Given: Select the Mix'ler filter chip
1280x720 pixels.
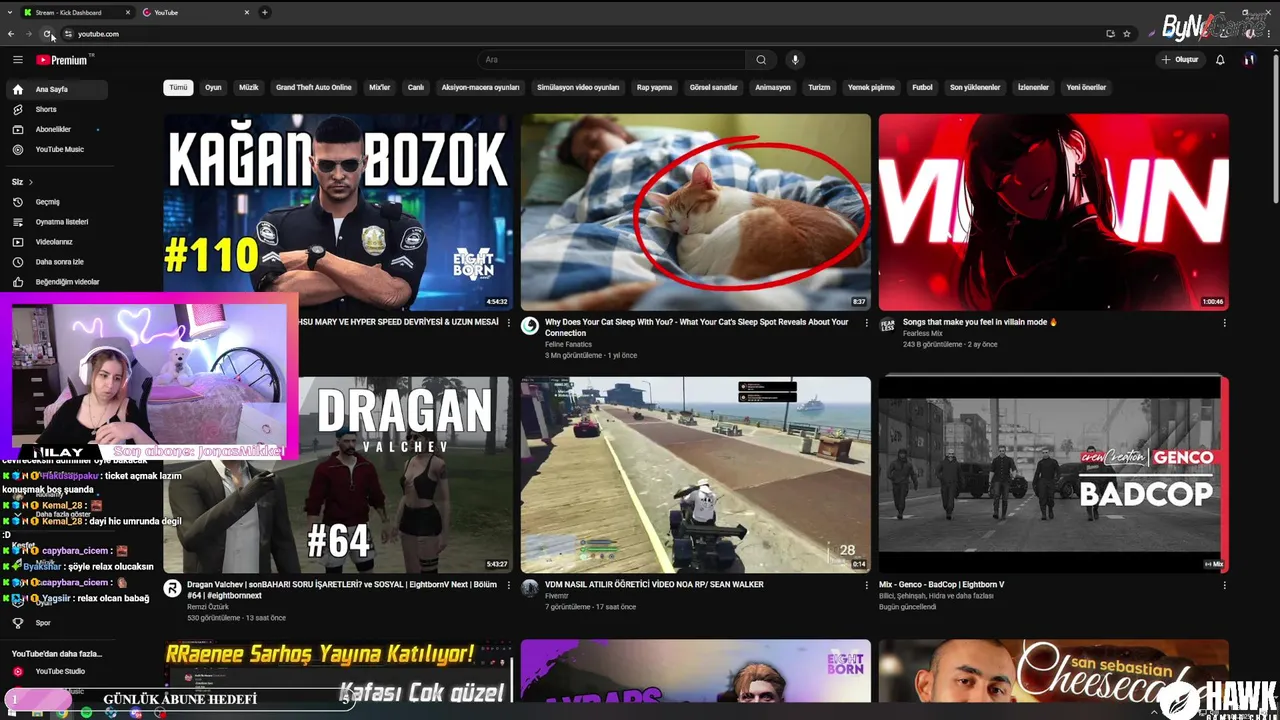Looking at the screenshot, I should tap(380, 87).
